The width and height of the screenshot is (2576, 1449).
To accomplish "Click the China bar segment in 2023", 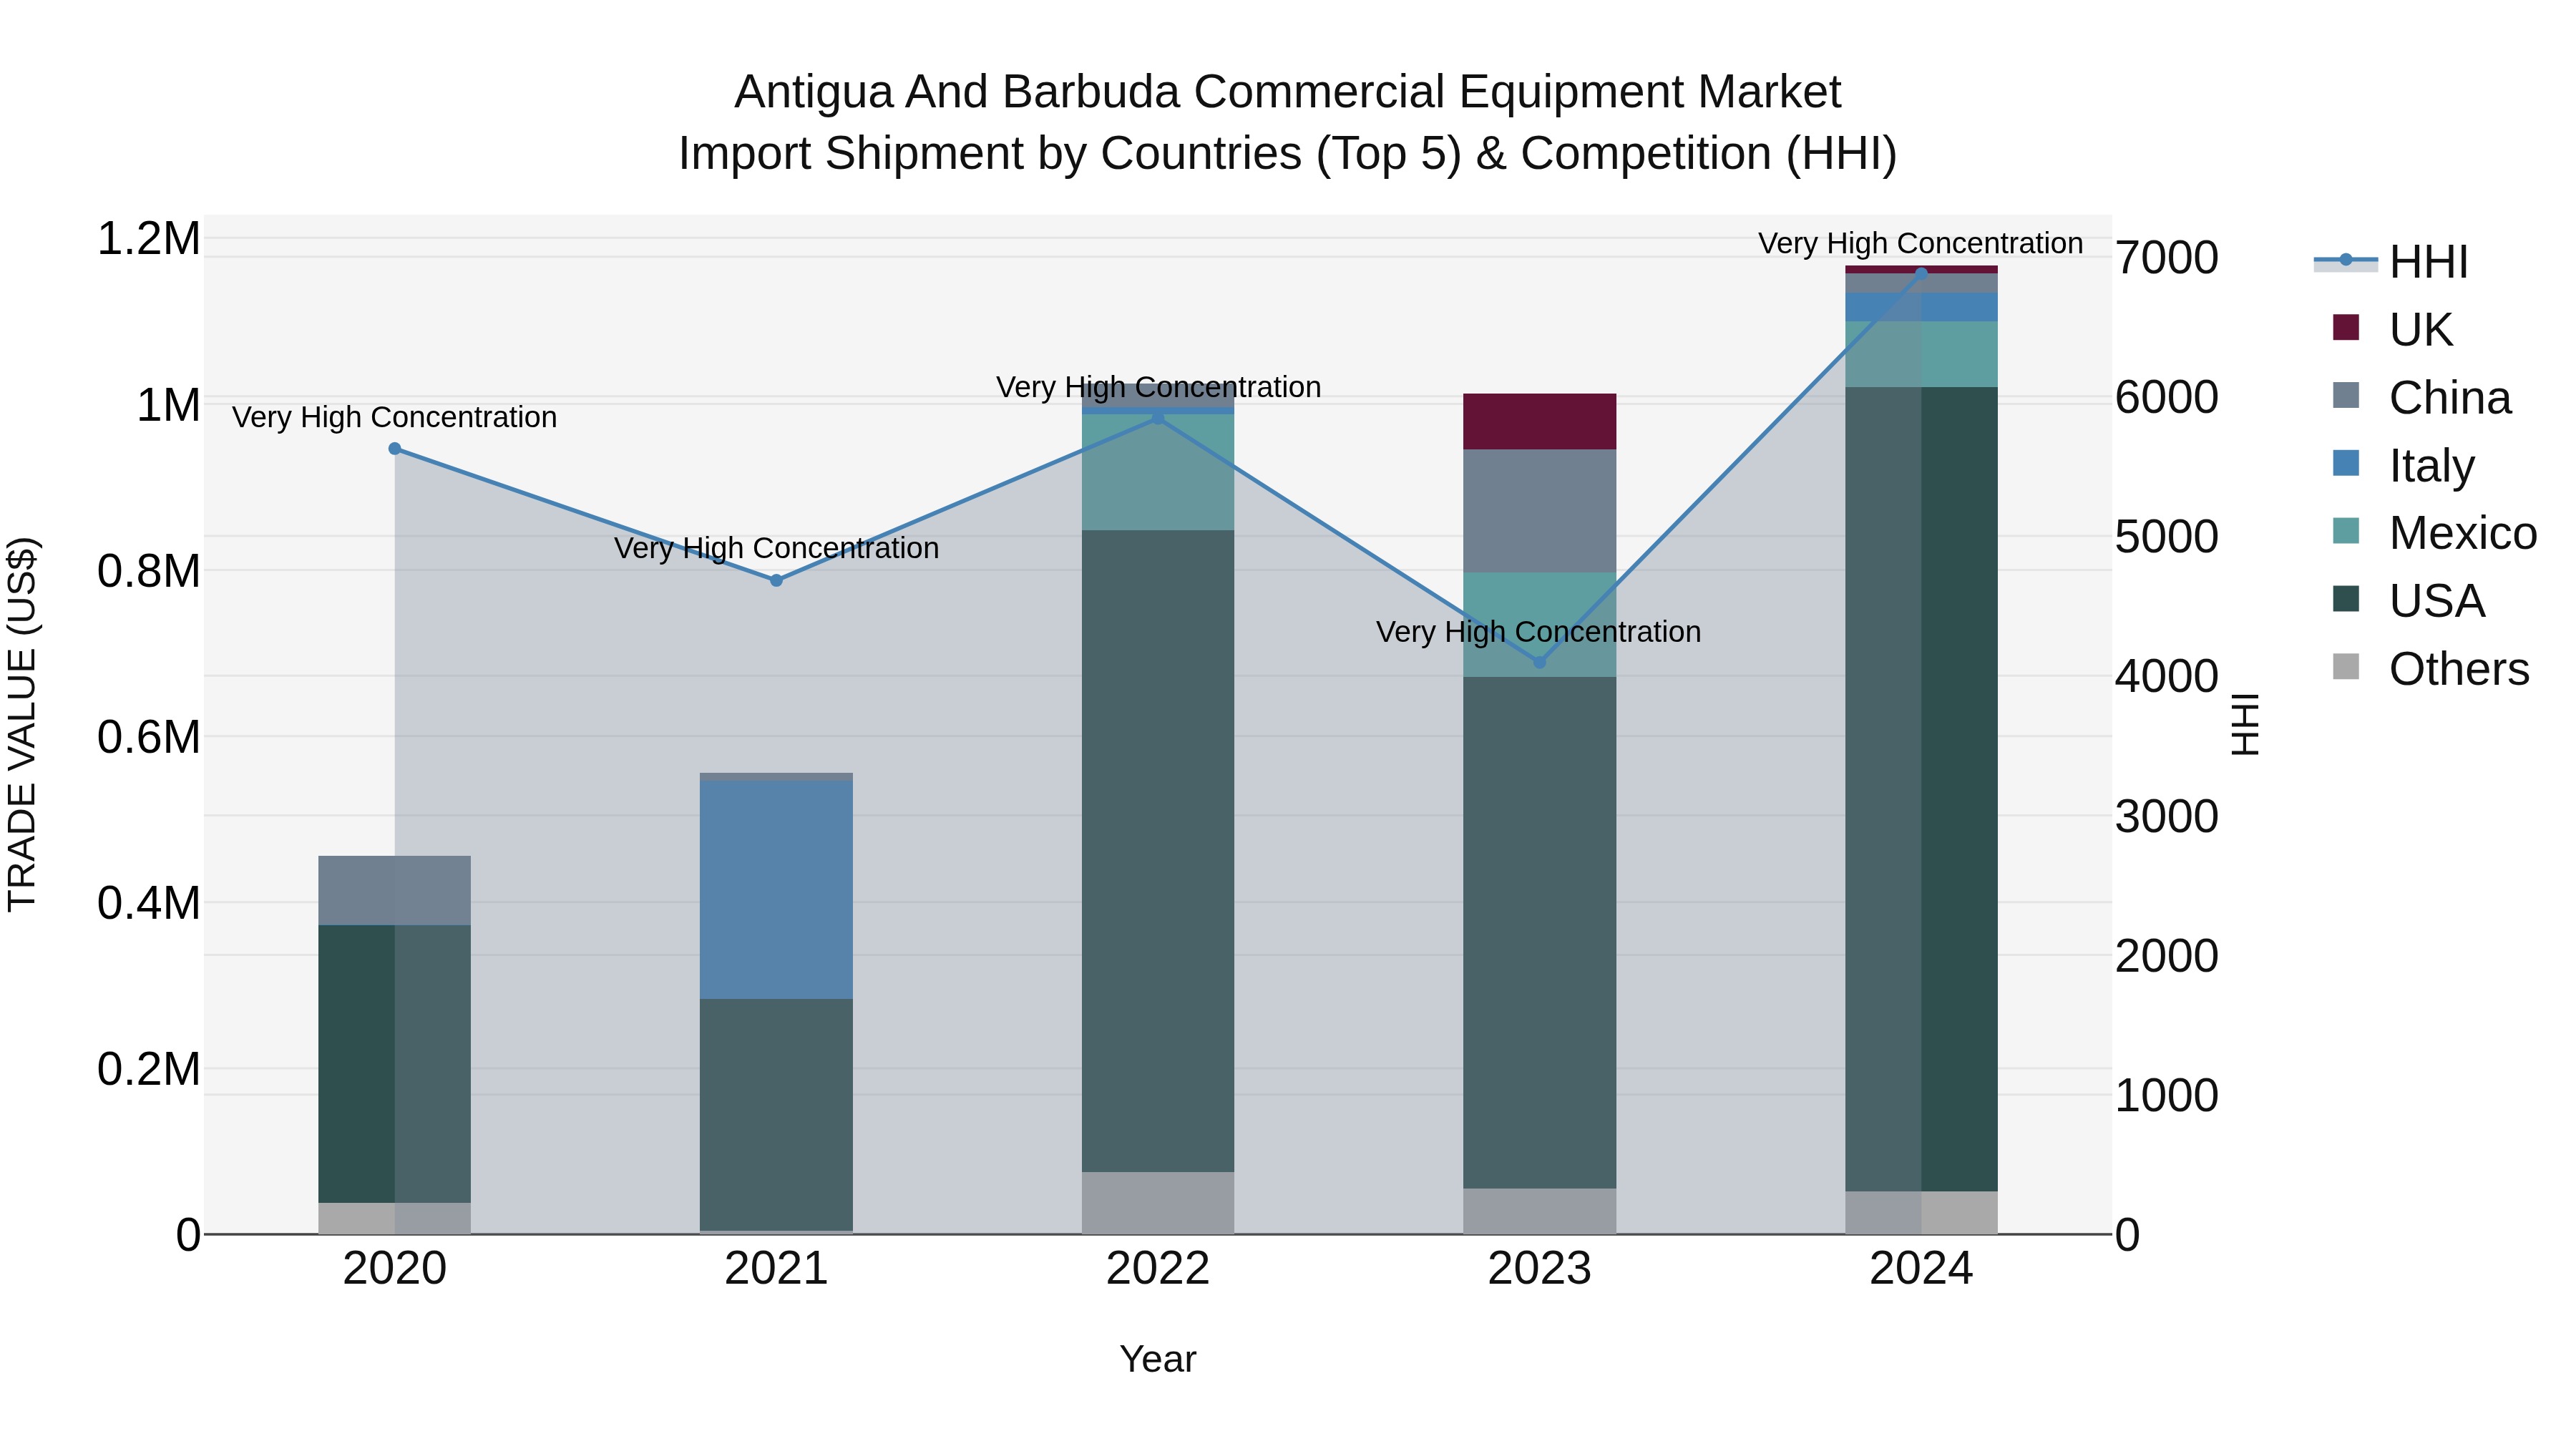I will pos(1540,511).
